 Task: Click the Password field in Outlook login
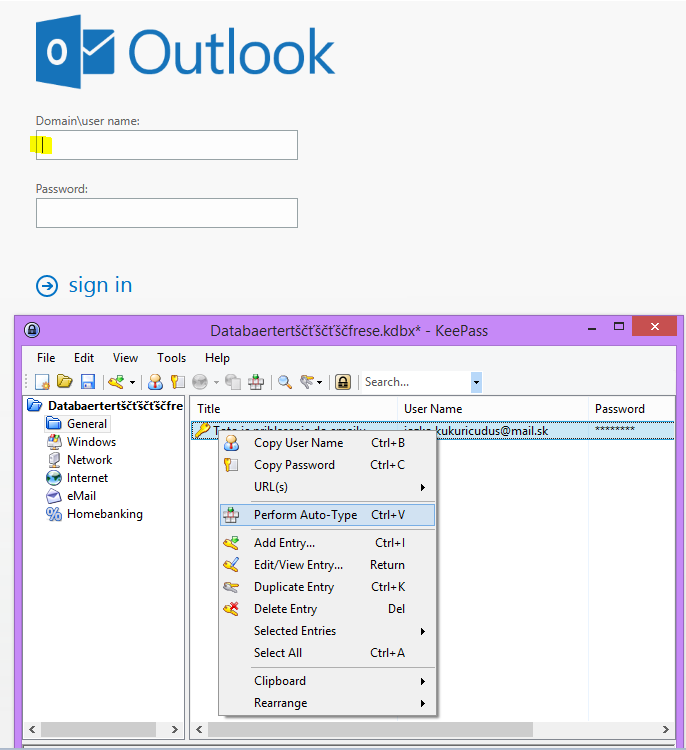166,213
